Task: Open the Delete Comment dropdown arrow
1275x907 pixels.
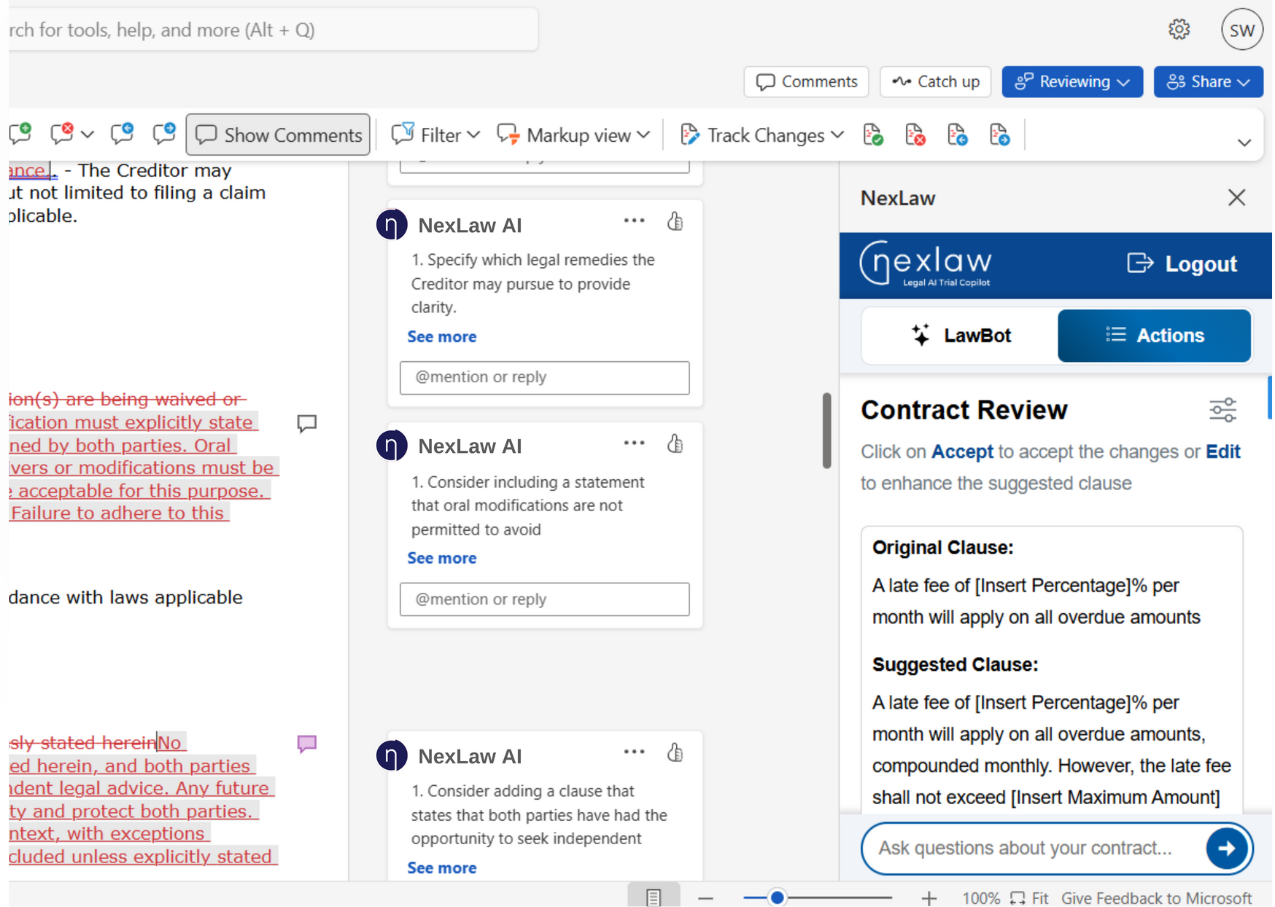Action: click(87, 135)
